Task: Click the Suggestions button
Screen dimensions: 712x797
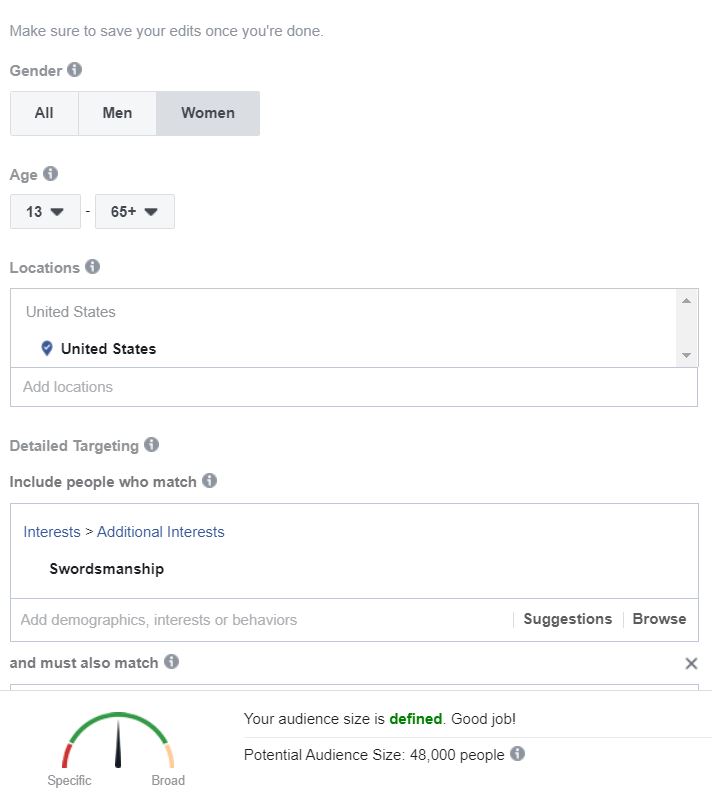Action: 567,619
